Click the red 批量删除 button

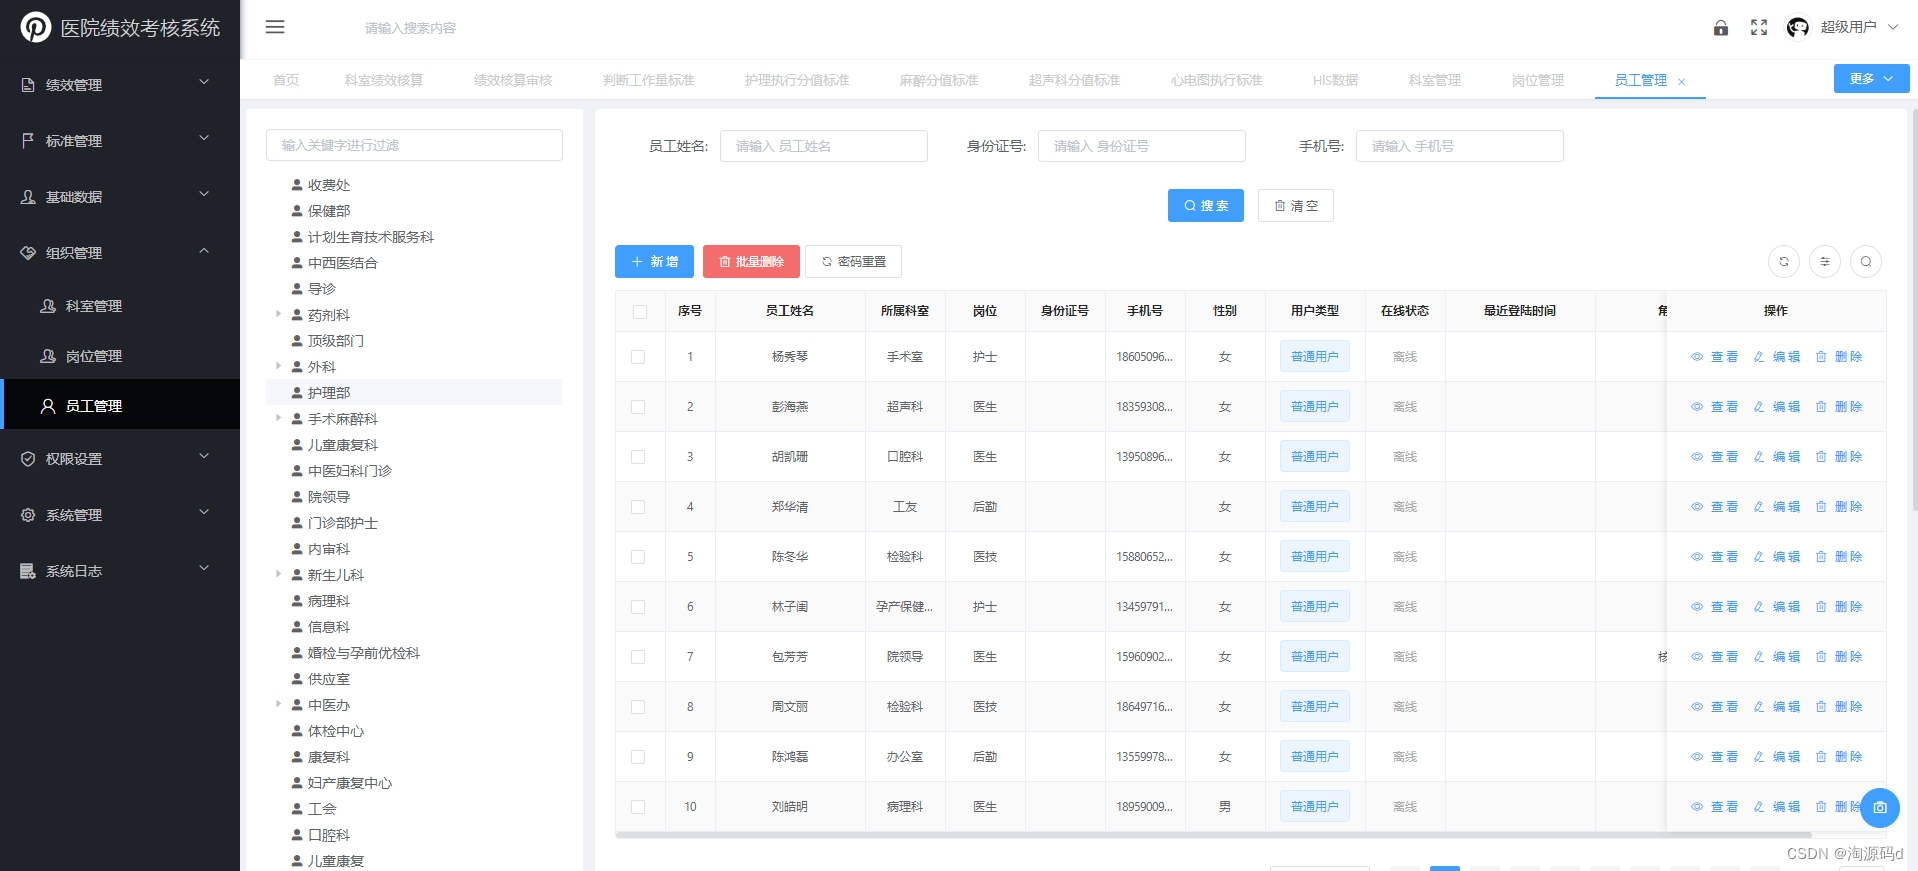tap(751, 261)
